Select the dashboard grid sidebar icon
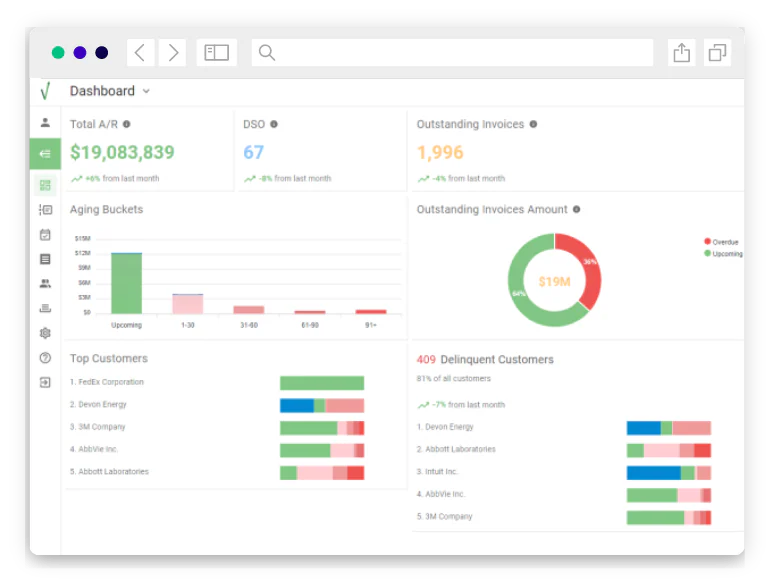Viewport: 775px width, 588px height. pyautogui.click(x=45, y=185)
